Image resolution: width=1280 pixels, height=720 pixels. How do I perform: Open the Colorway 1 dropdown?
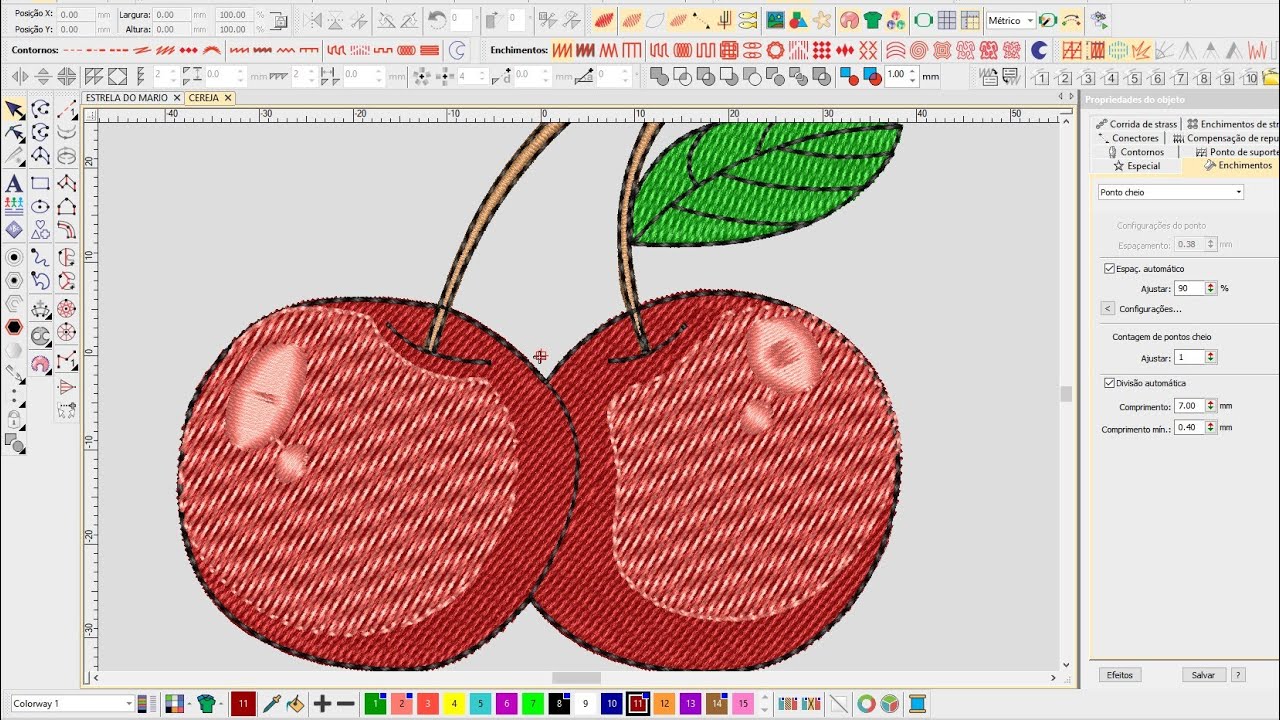[x=71, y=704]
